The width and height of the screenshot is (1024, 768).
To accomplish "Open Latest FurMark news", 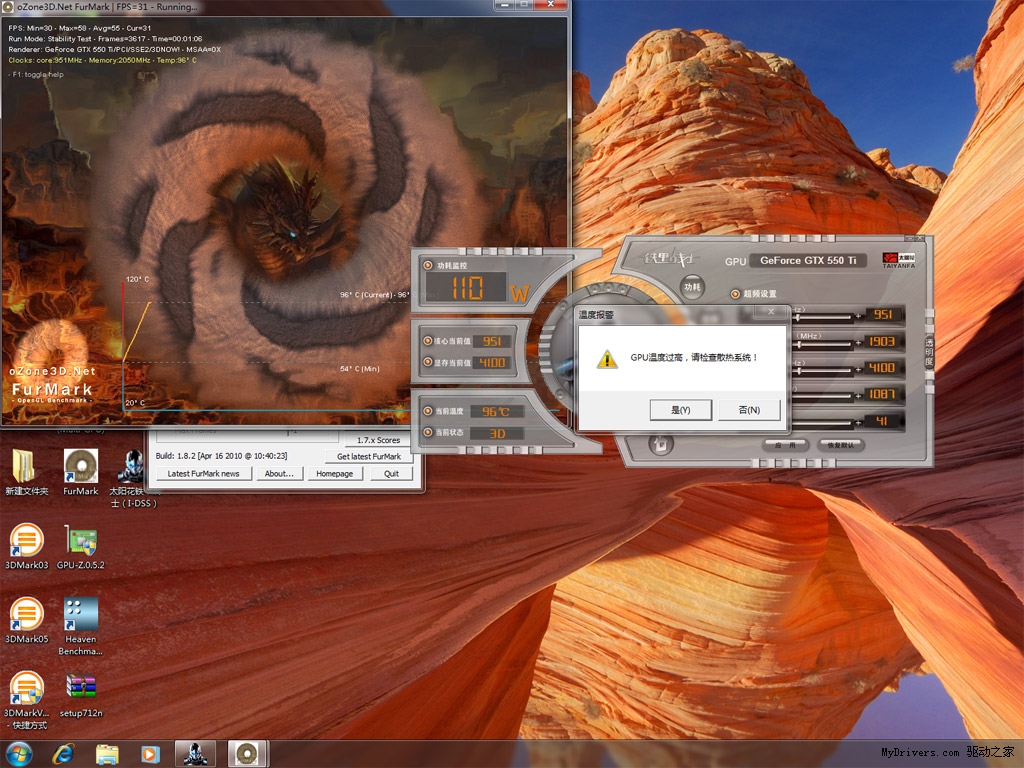I will [203, 473].
